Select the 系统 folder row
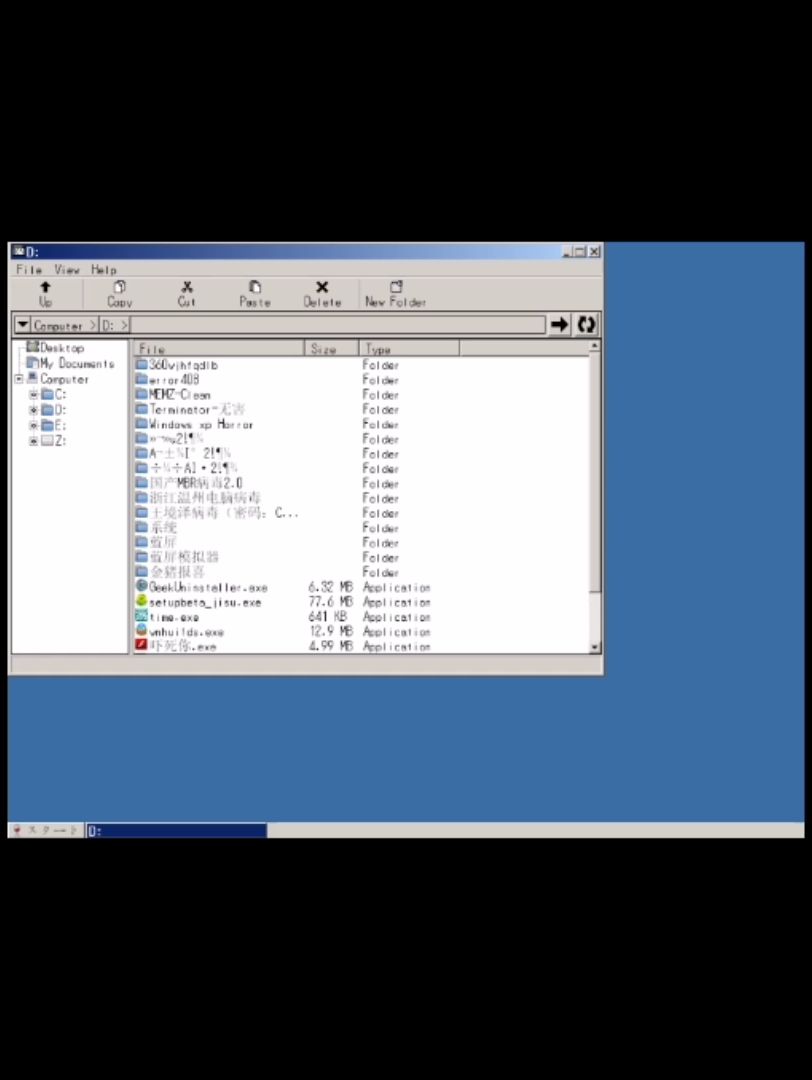Screen dimensions: 812x1080 [x=362, y=527]
